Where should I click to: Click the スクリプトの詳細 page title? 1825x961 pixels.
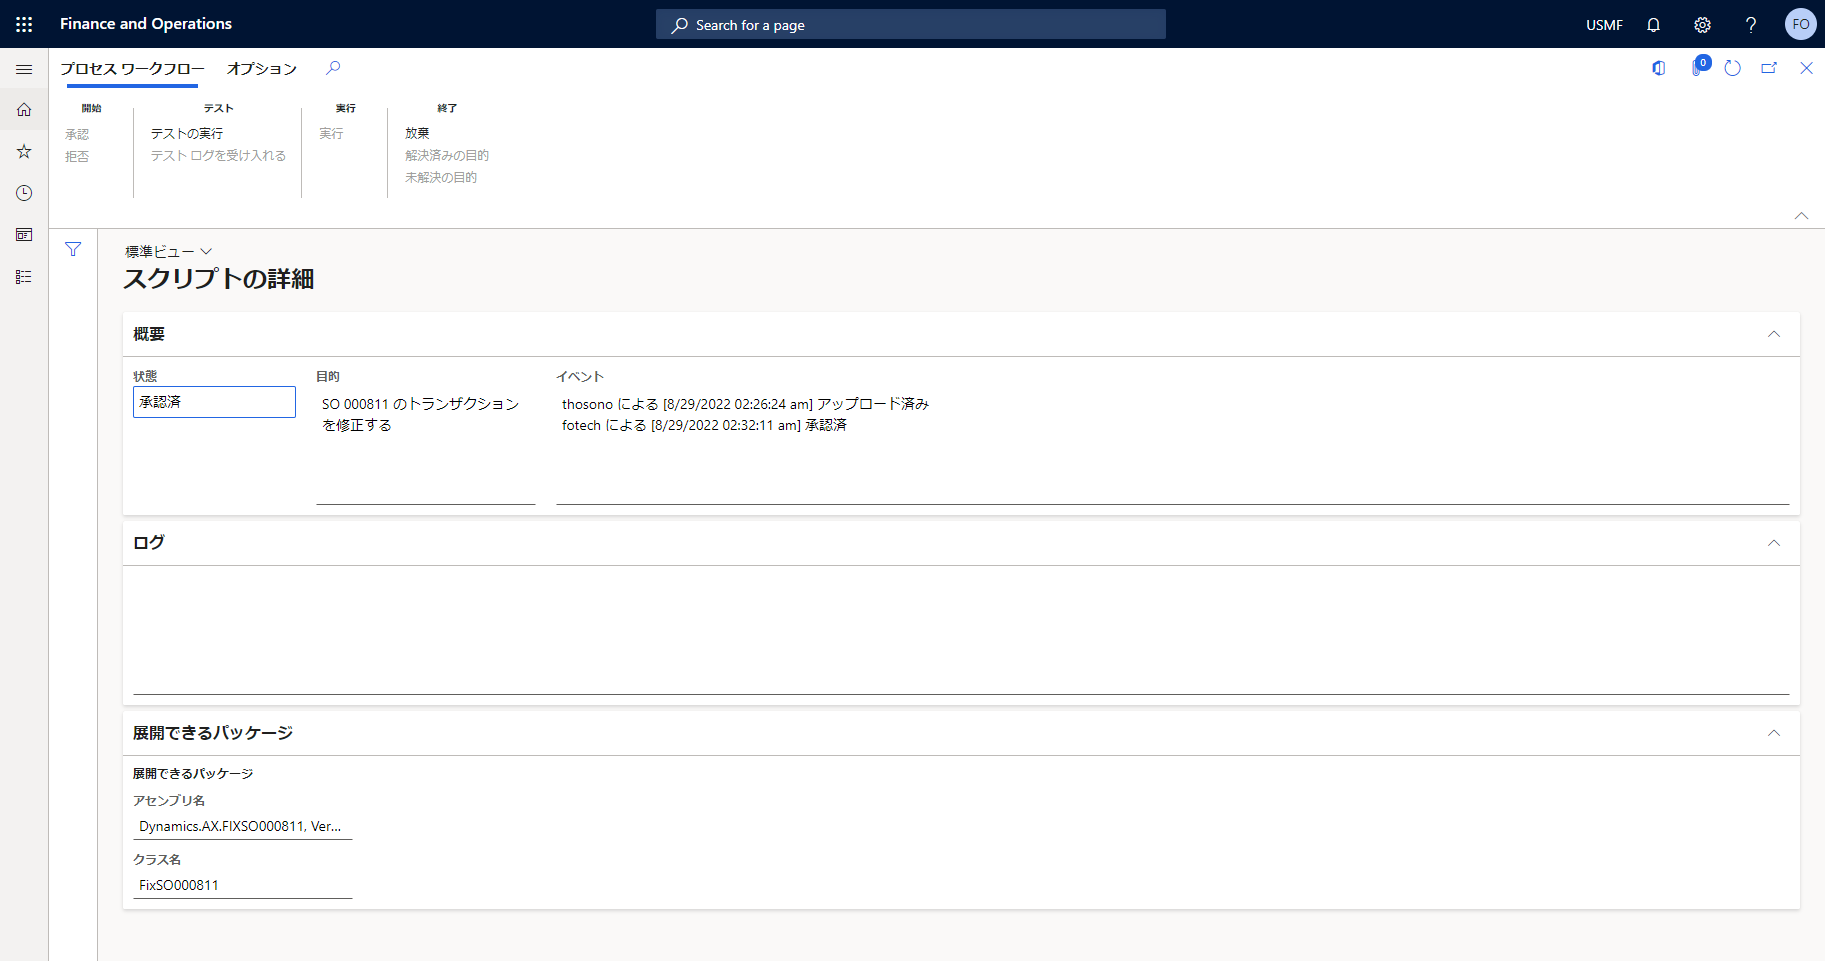pos(219,279)
